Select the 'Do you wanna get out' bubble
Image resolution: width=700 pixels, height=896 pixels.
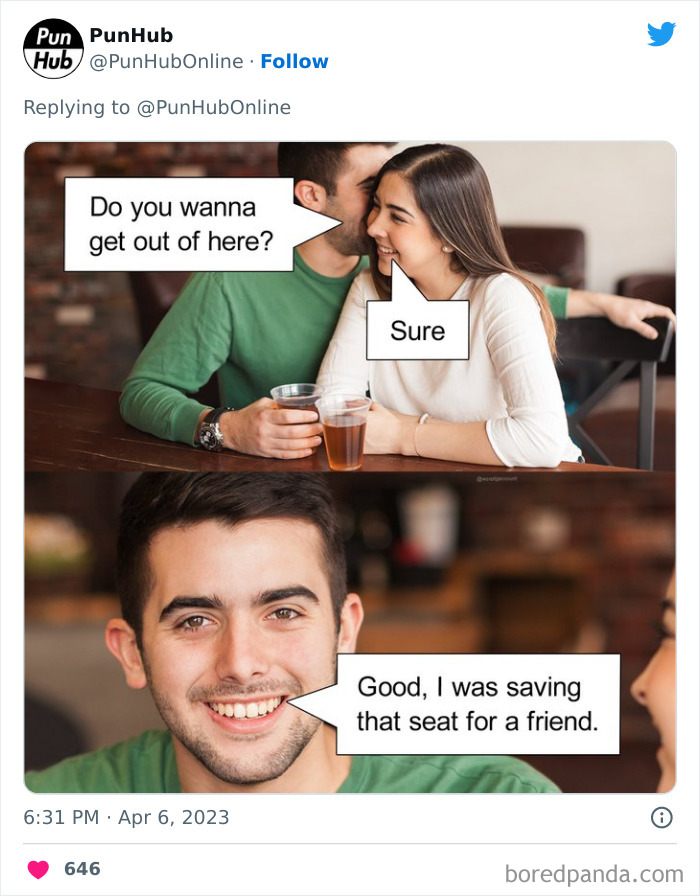[179, 224]
